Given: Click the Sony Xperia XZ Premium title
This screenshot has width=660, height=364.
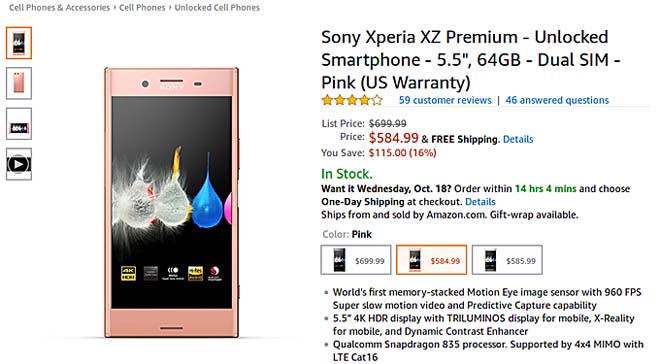Looking at the screenshot, I should point(471,60).
